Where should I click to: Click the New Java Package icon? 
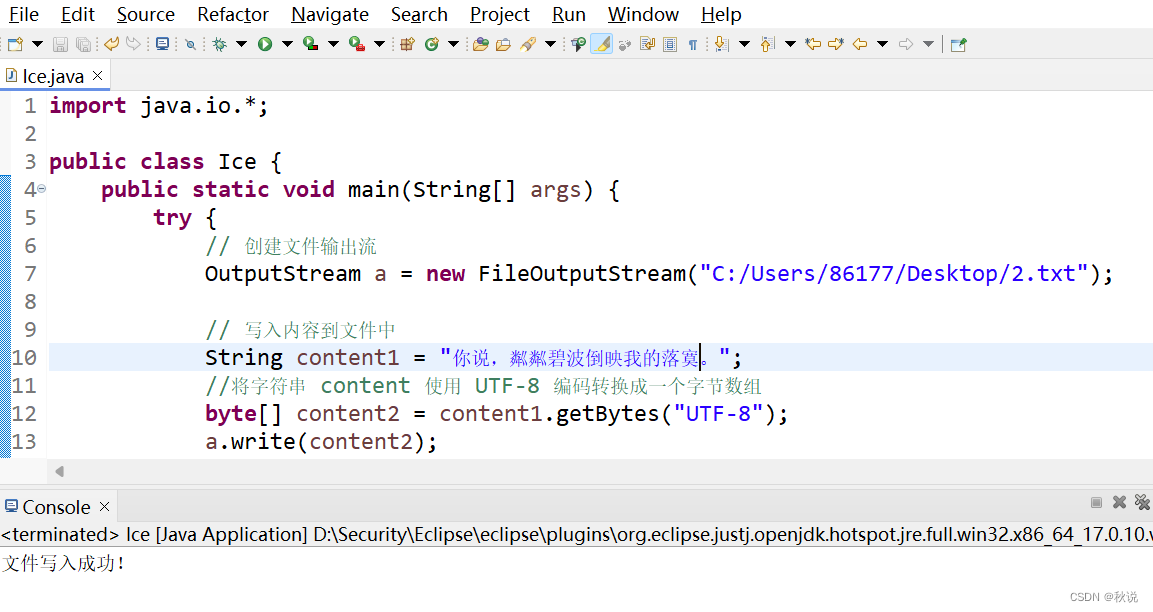tap(407, 45)
